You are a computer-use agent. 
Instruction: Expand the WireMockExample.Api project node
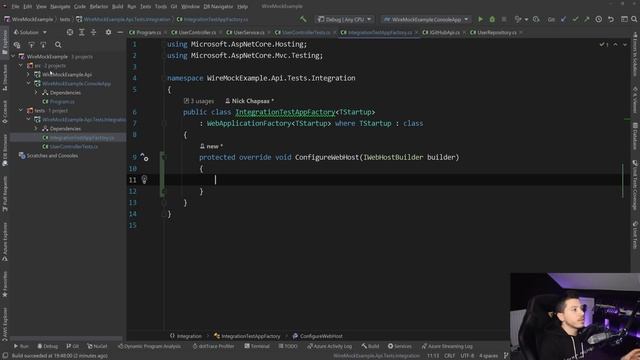pos(28,74)
